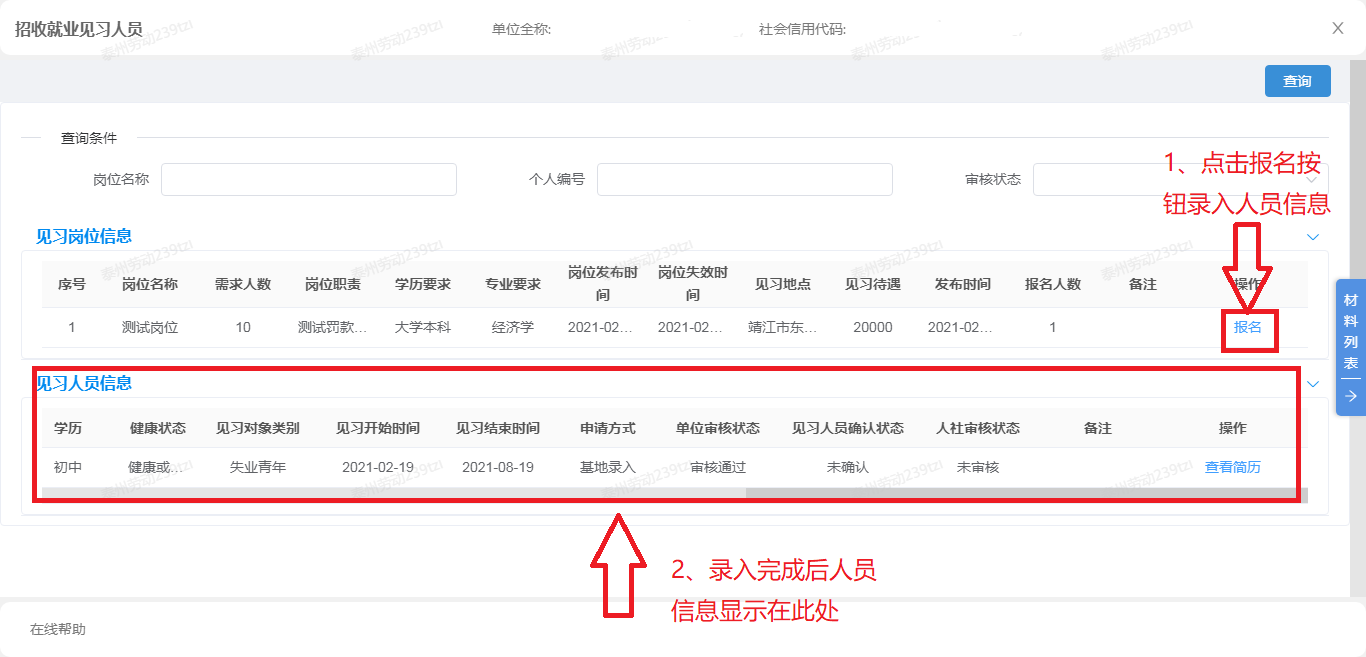Screen dimensions: 1366x657
Task: Click the 在线帮助 link at bottom
Action: (x=58, y=629)
